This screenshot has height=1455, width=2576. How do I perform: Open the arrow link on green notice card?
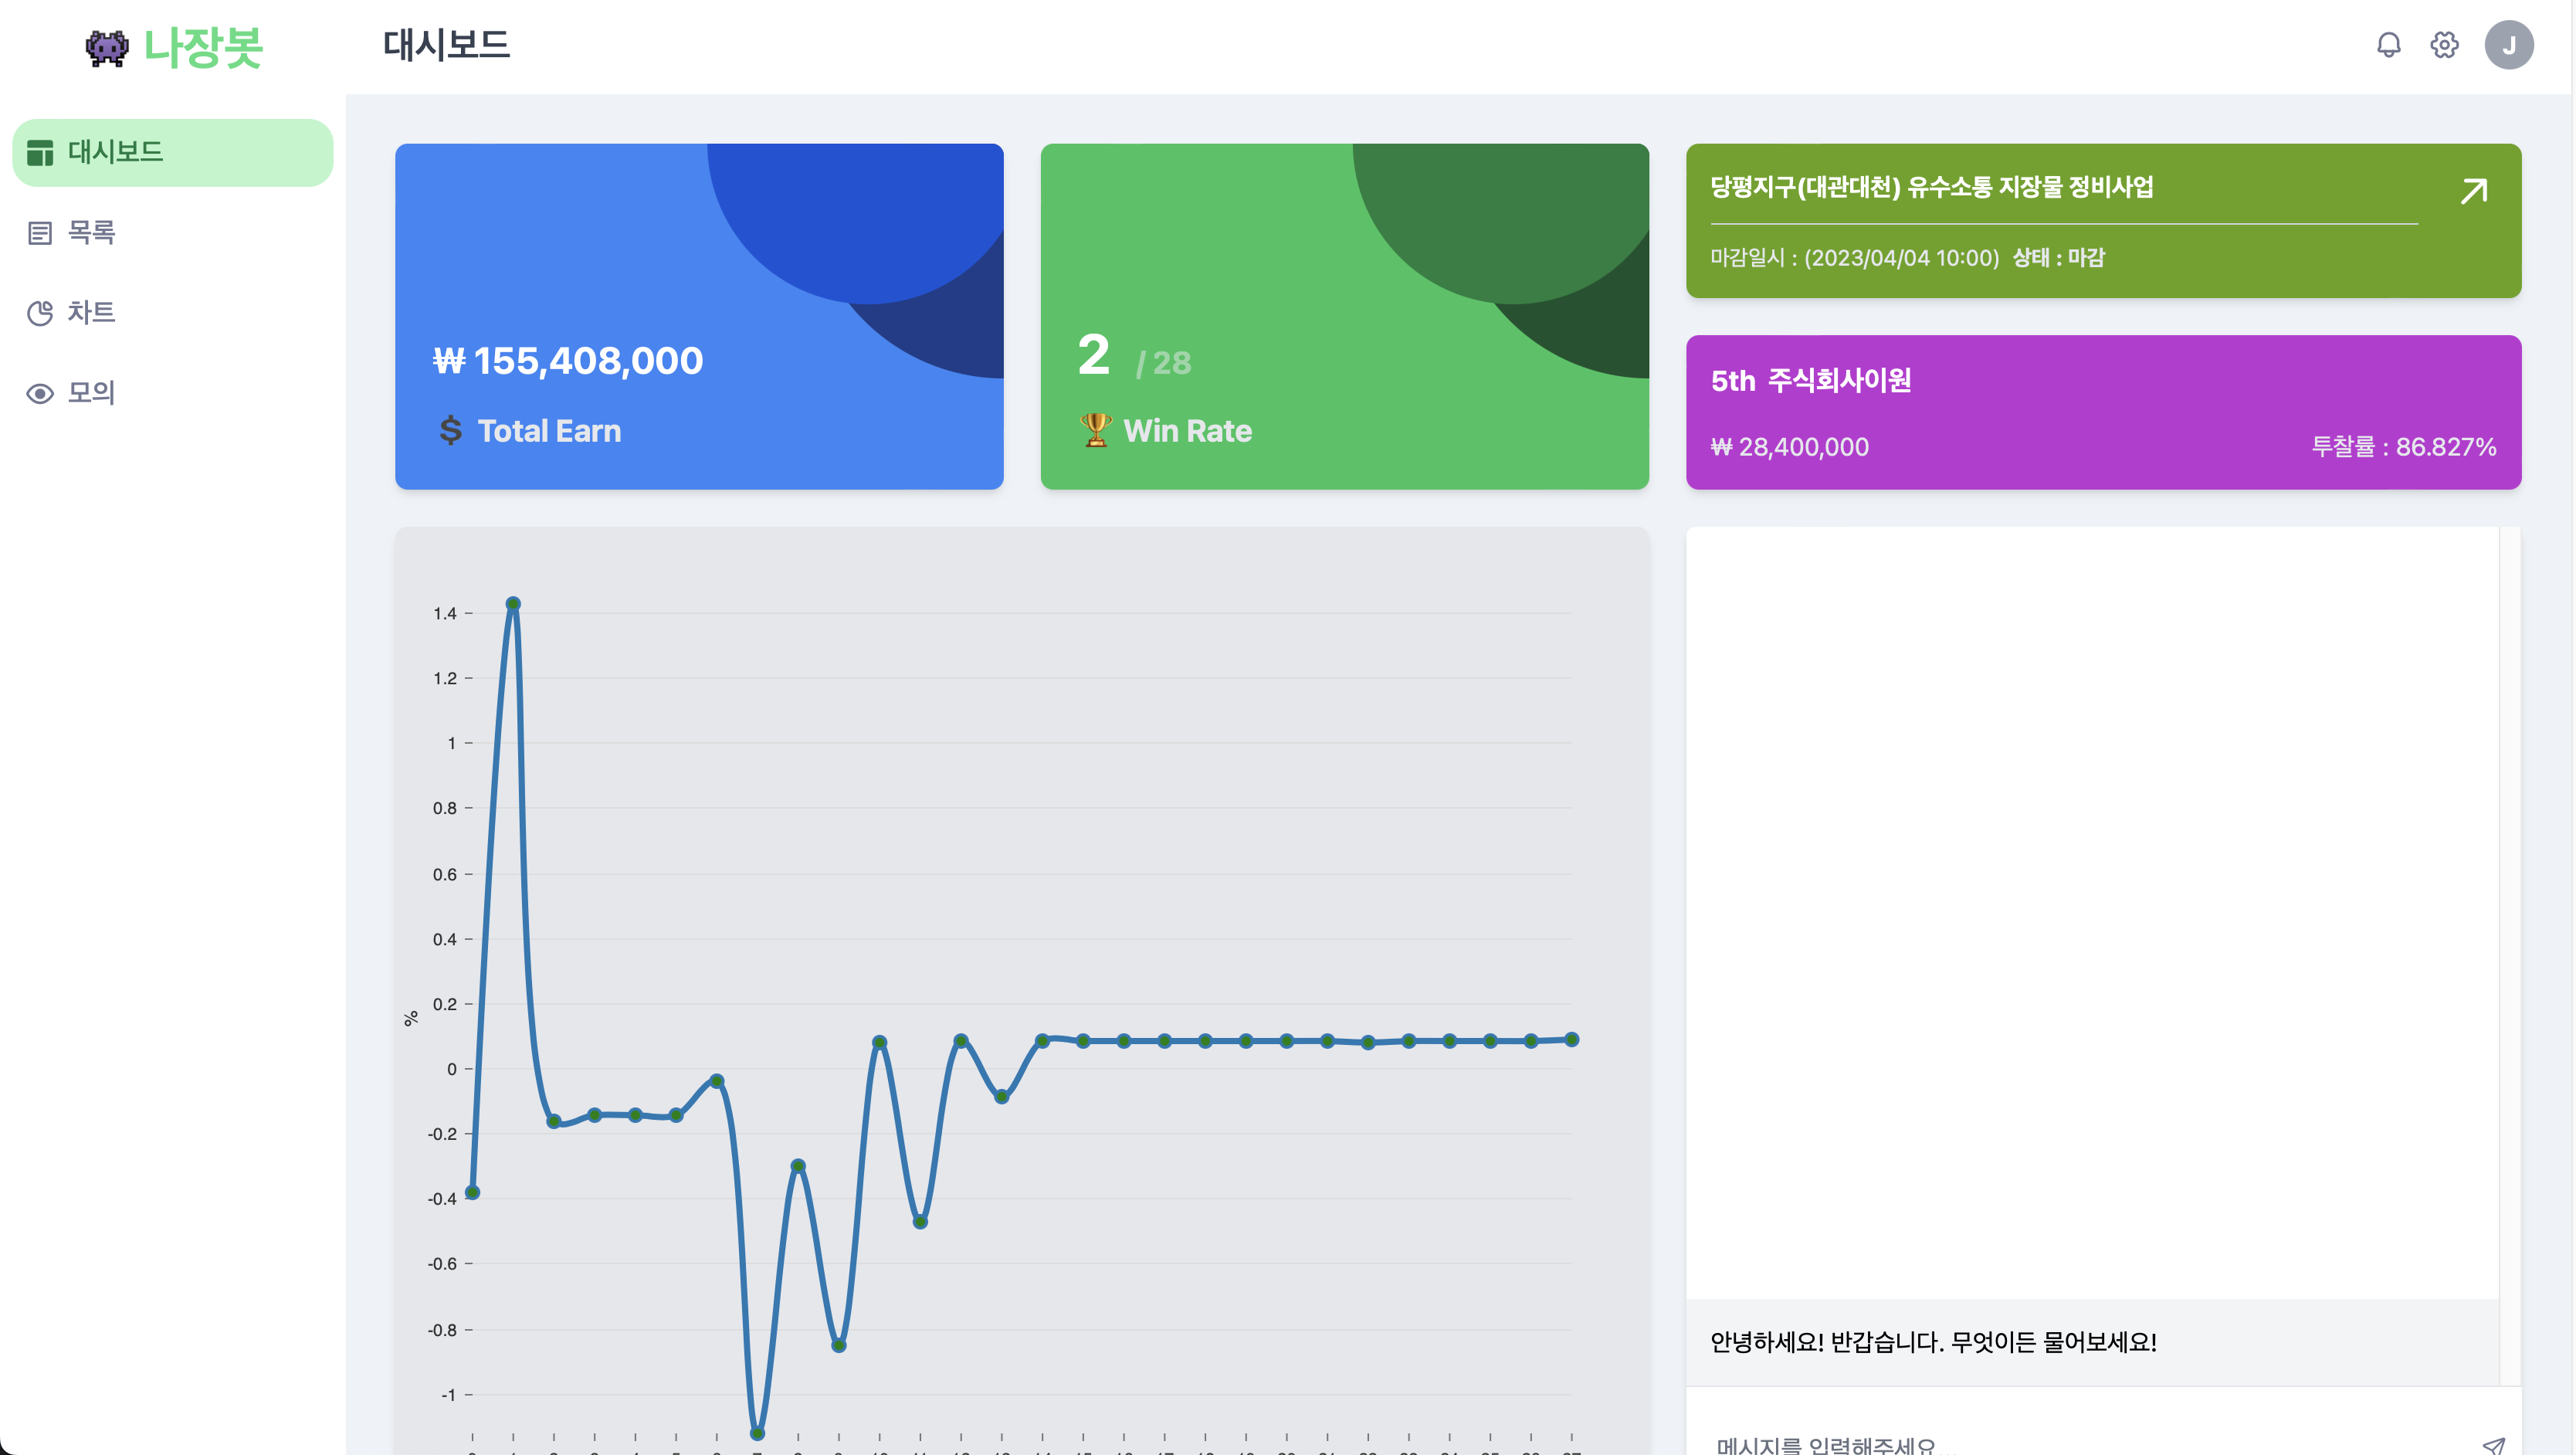(2474, 191)
